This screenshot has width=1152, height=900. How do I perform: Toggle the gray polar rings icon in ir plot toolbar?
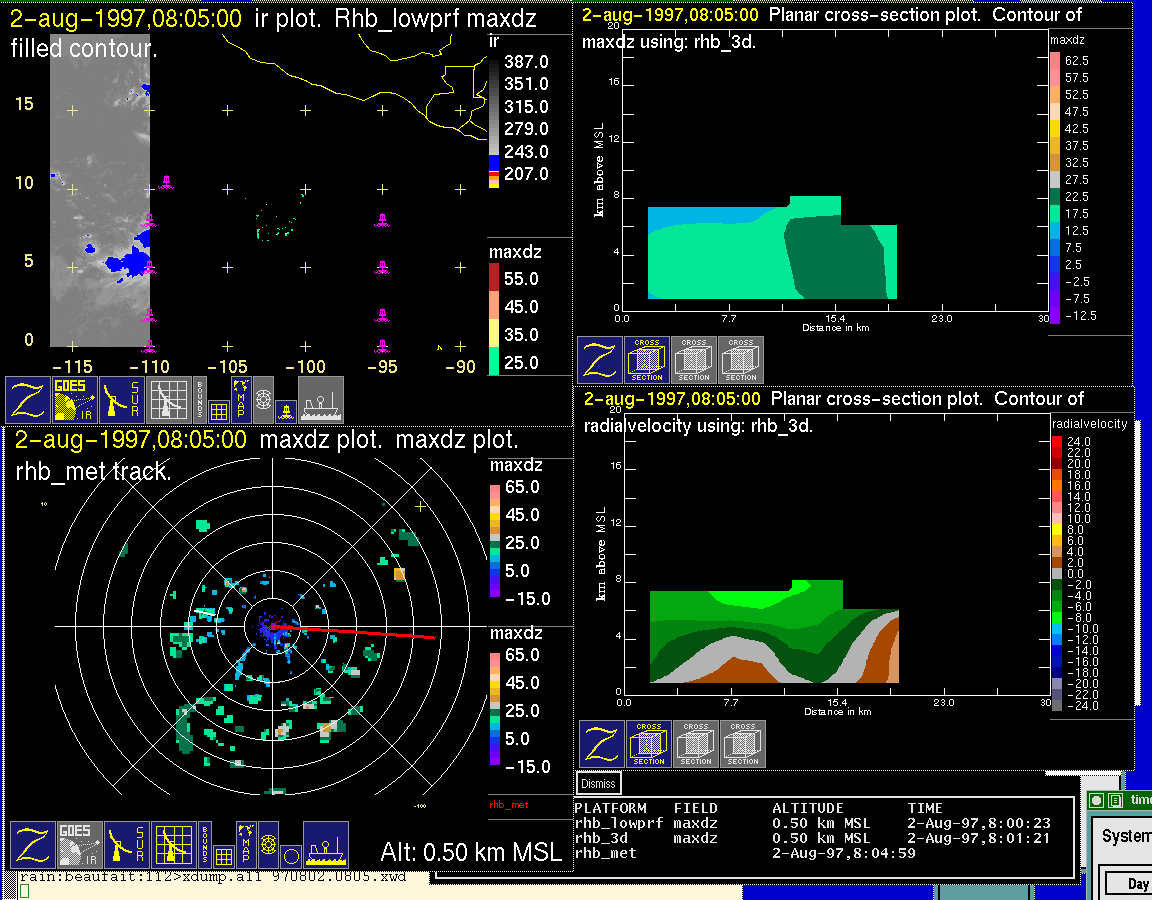tap(264, 397)
